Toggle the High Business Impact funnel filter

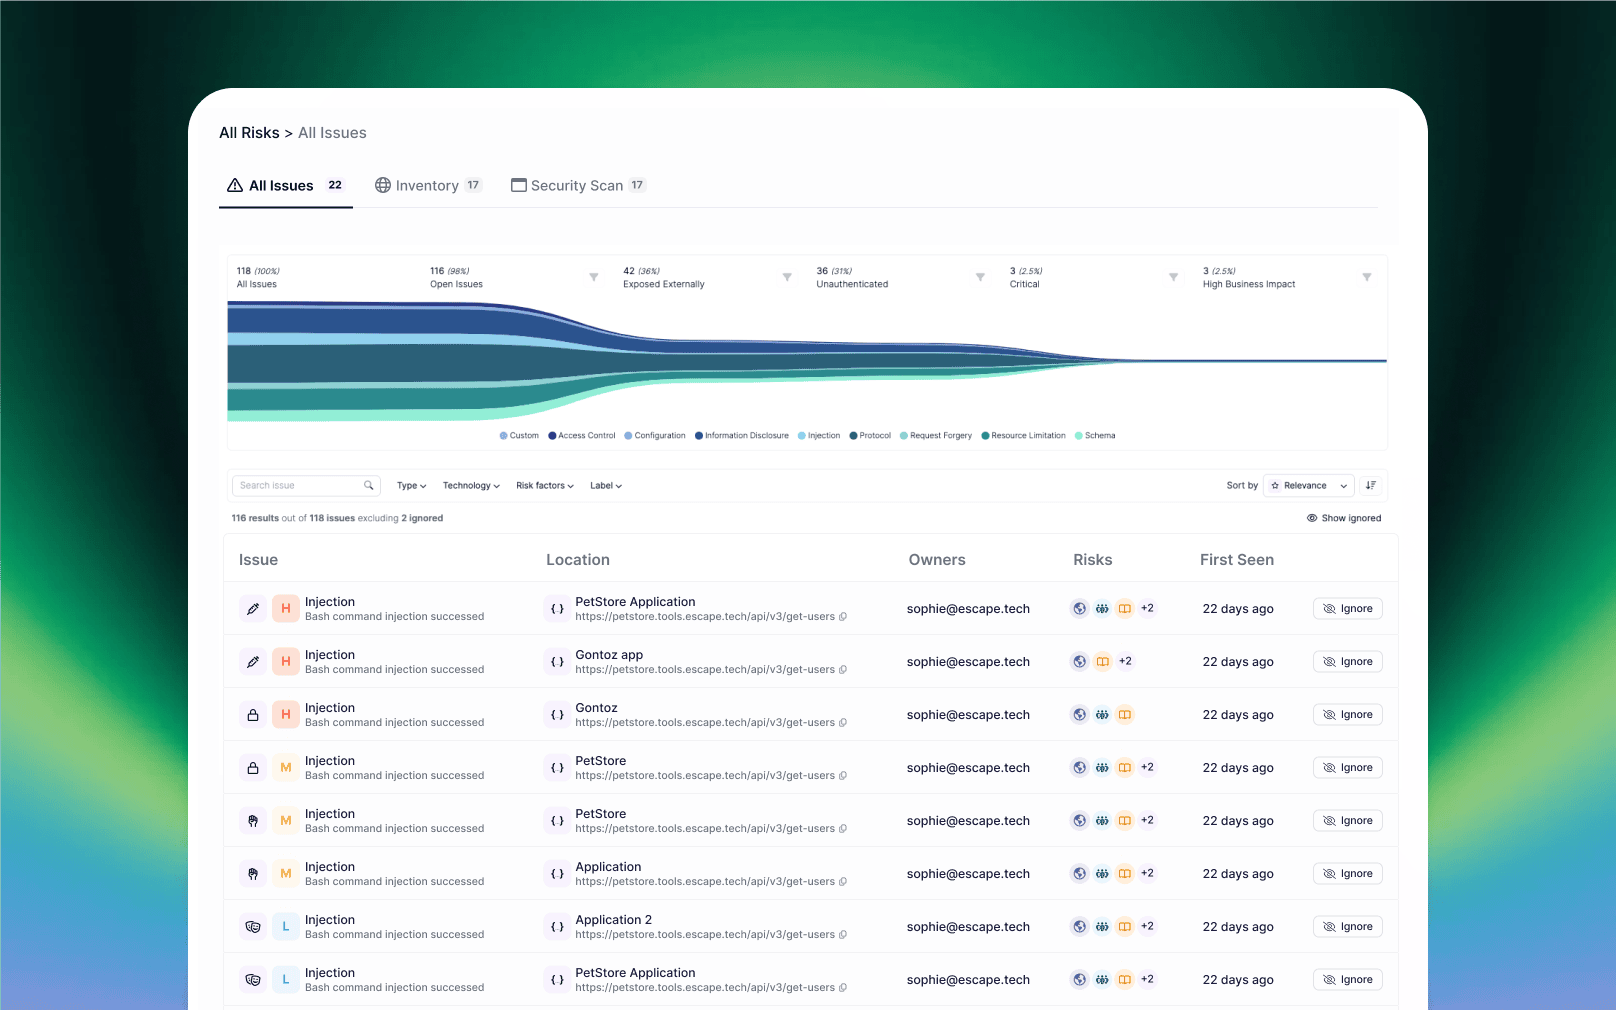click(1367, 277)
